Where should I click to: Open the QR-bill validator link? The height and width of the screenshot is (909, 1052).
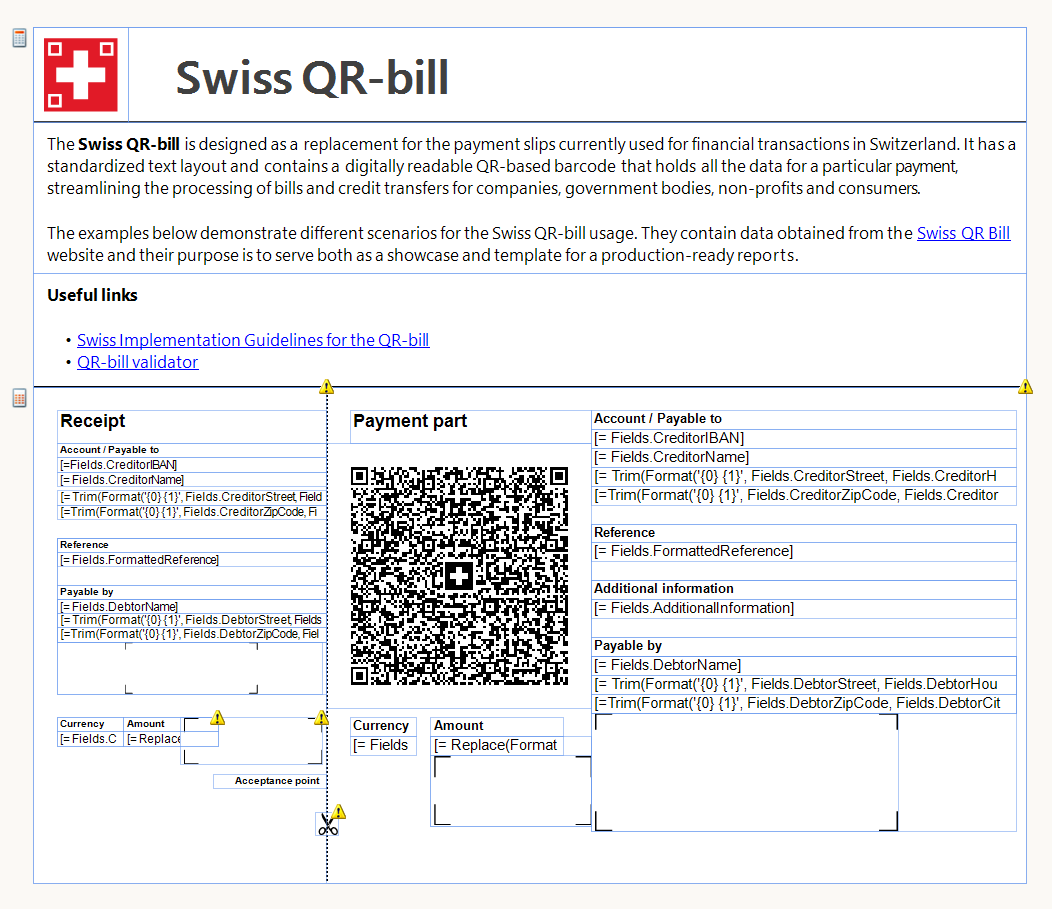(138, 362)
